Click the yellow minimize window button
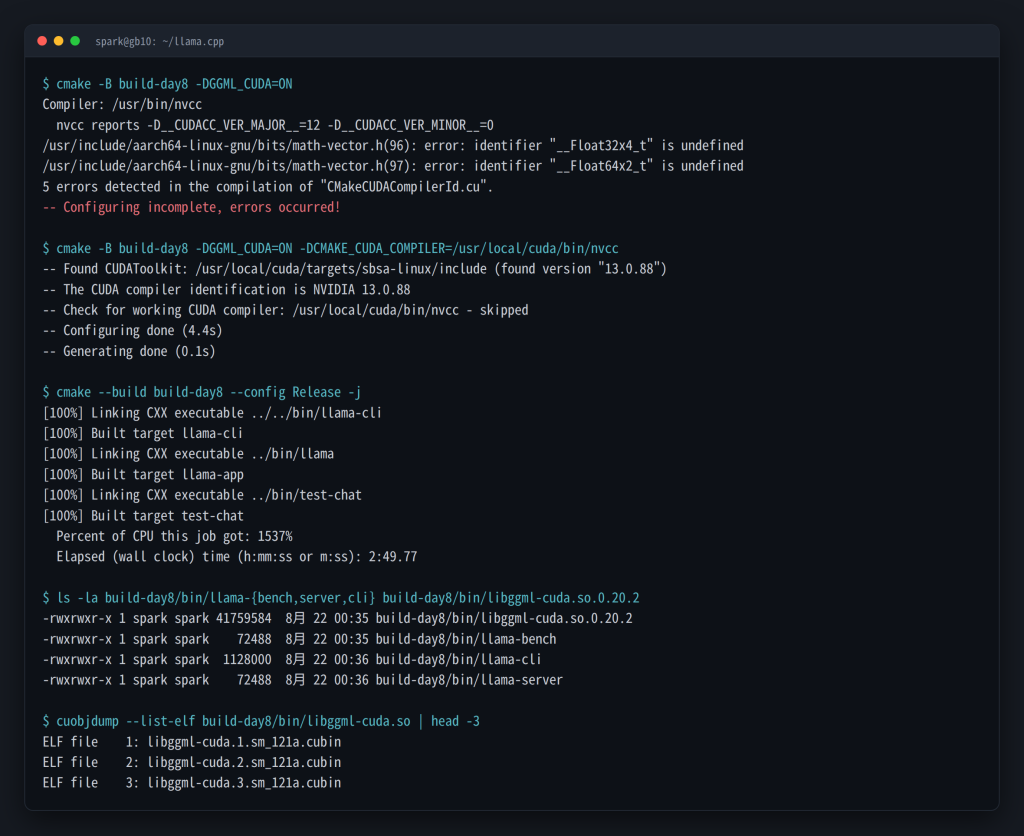The height and width of the screenshot is (836, 1024). tap(59, 41)
